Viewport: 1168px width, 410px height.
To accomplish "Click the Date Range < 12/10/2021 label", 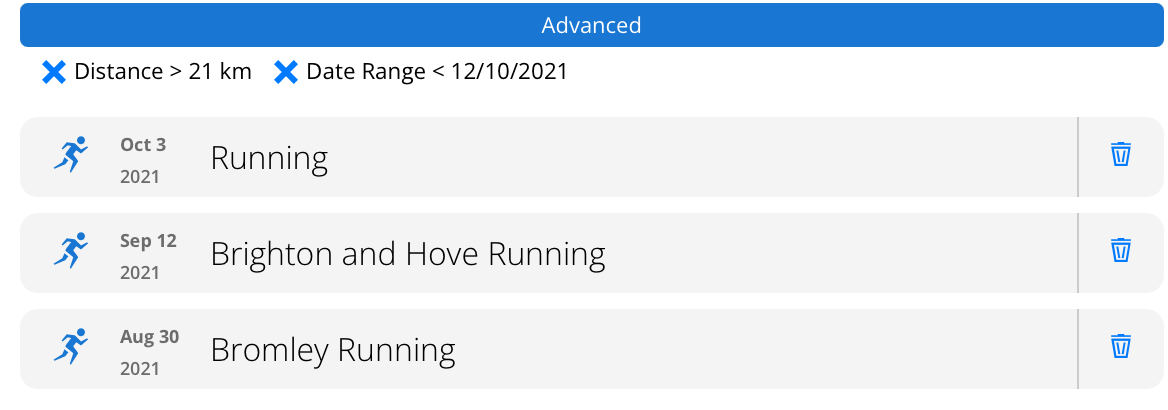I will 437,72.
